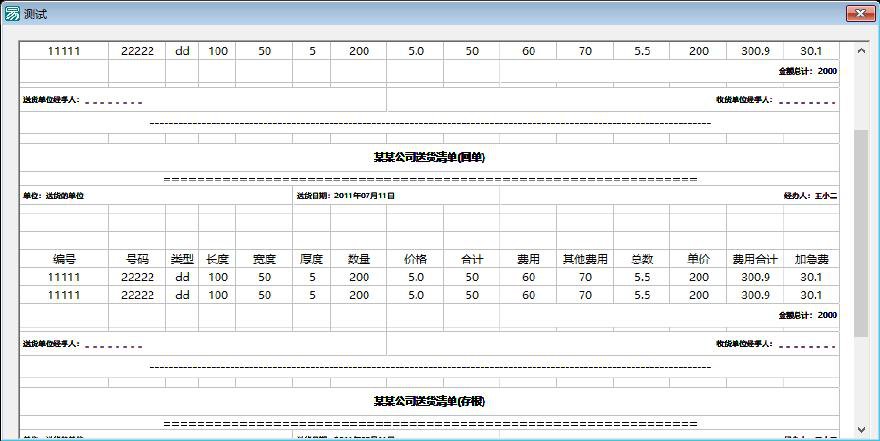This screenshot has width=880, height=441.
Task: Click the scrollbar down arrow
Action: (860, 430)
